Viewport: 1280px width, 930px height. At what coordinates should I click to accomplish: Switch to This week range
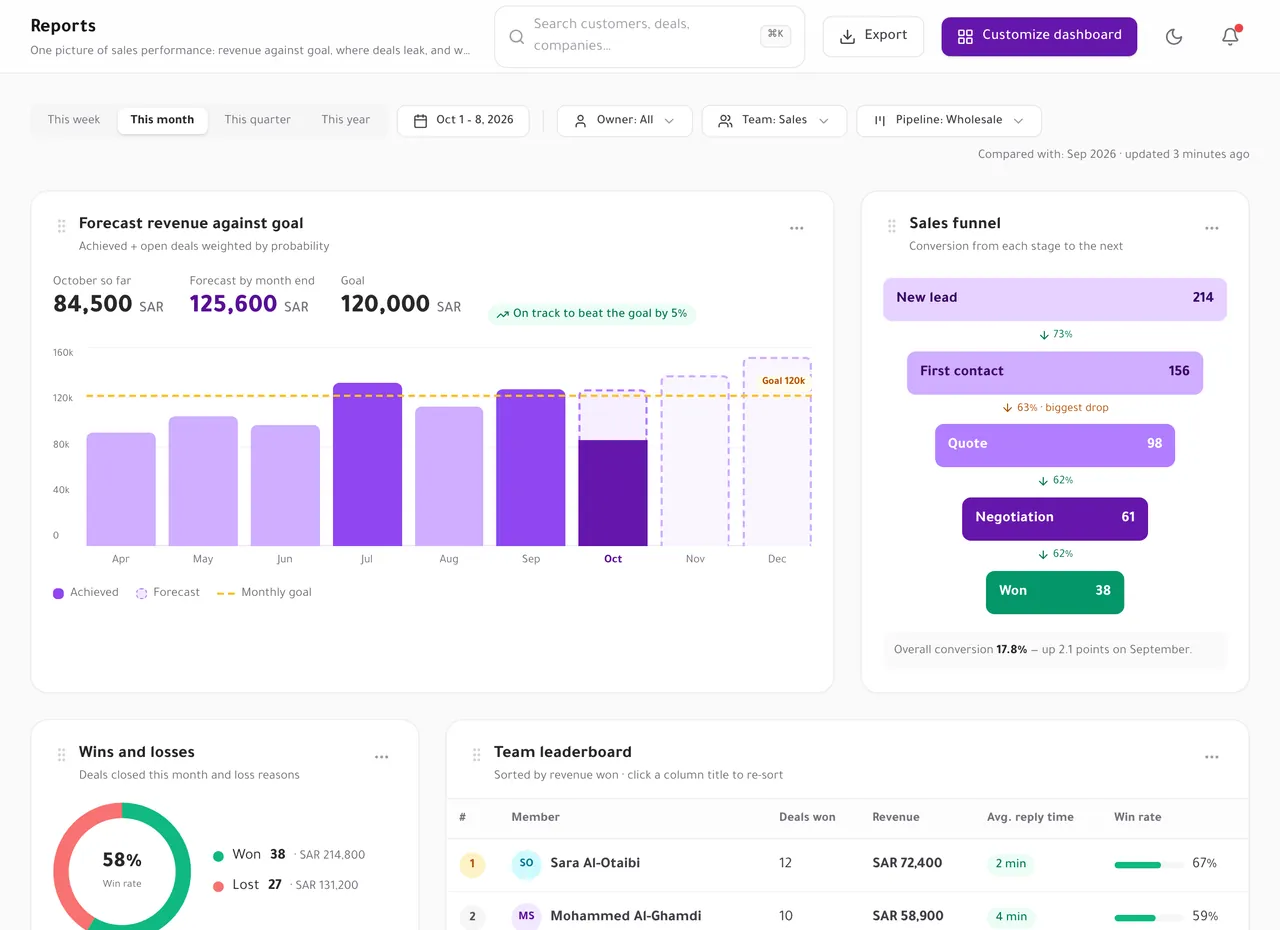coord(74,120)
